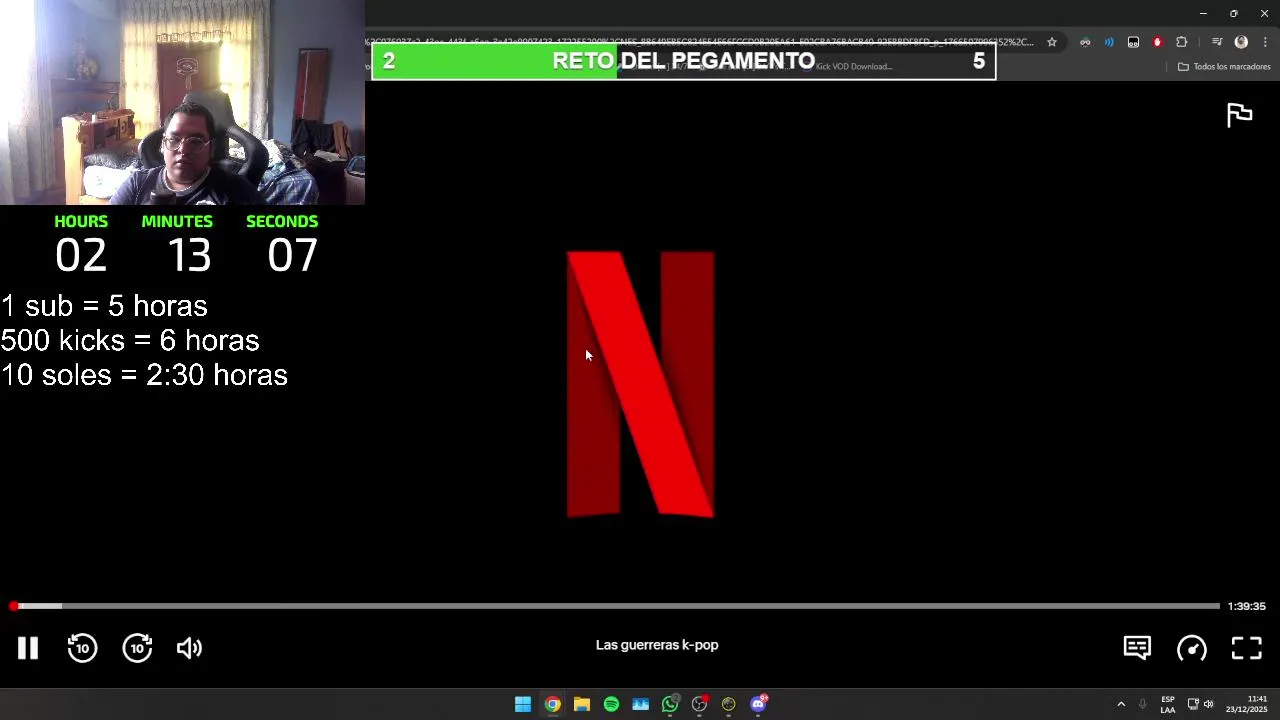The width and height of the screenshot is (1280, 720).
Task: Mute the Netflix player volume
Action: [189, 648]
